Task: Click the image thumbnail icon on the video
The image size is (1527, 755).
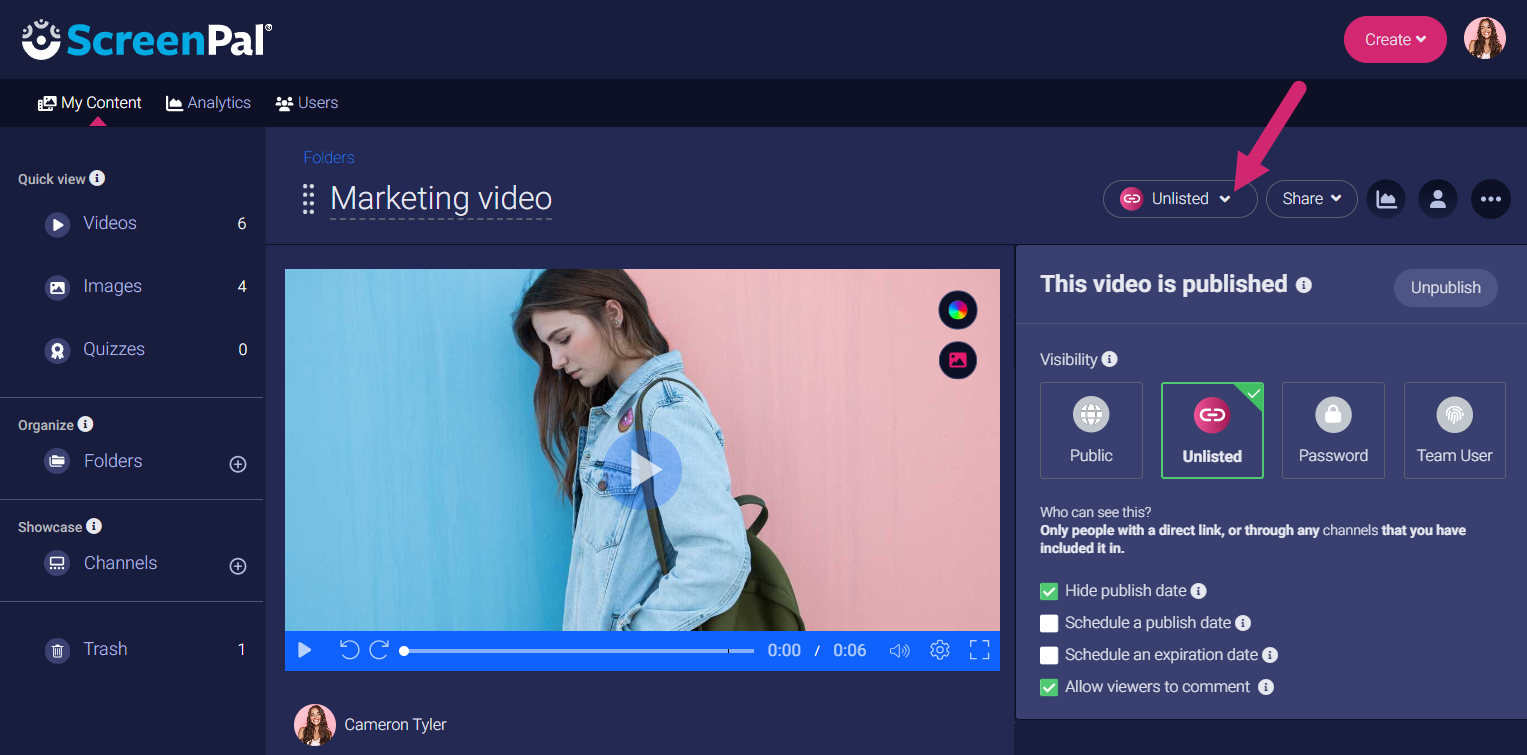Action: (957, 360)
